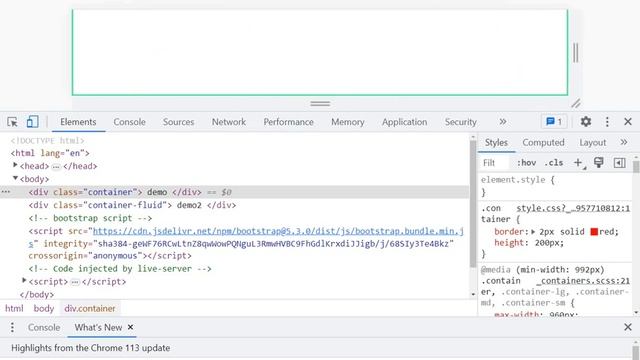640x360 pixels.
Task: Toggle the computed styles sidebar icon
Action: pyautogui.click(x=619, y=163)
